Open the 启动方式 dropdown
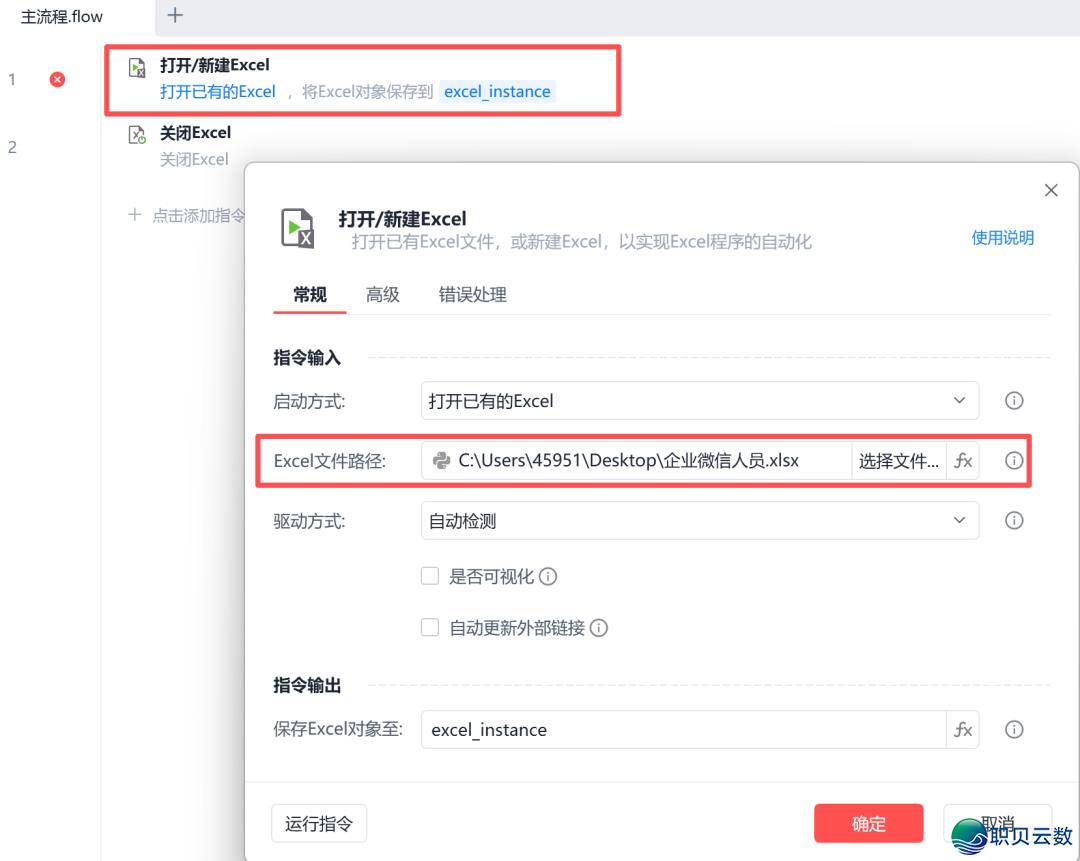 700,400
